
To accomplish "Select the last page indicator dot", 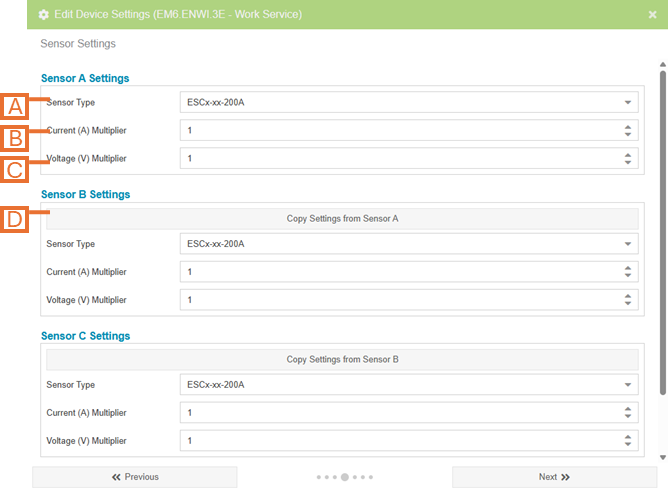I will click(371, 477).
